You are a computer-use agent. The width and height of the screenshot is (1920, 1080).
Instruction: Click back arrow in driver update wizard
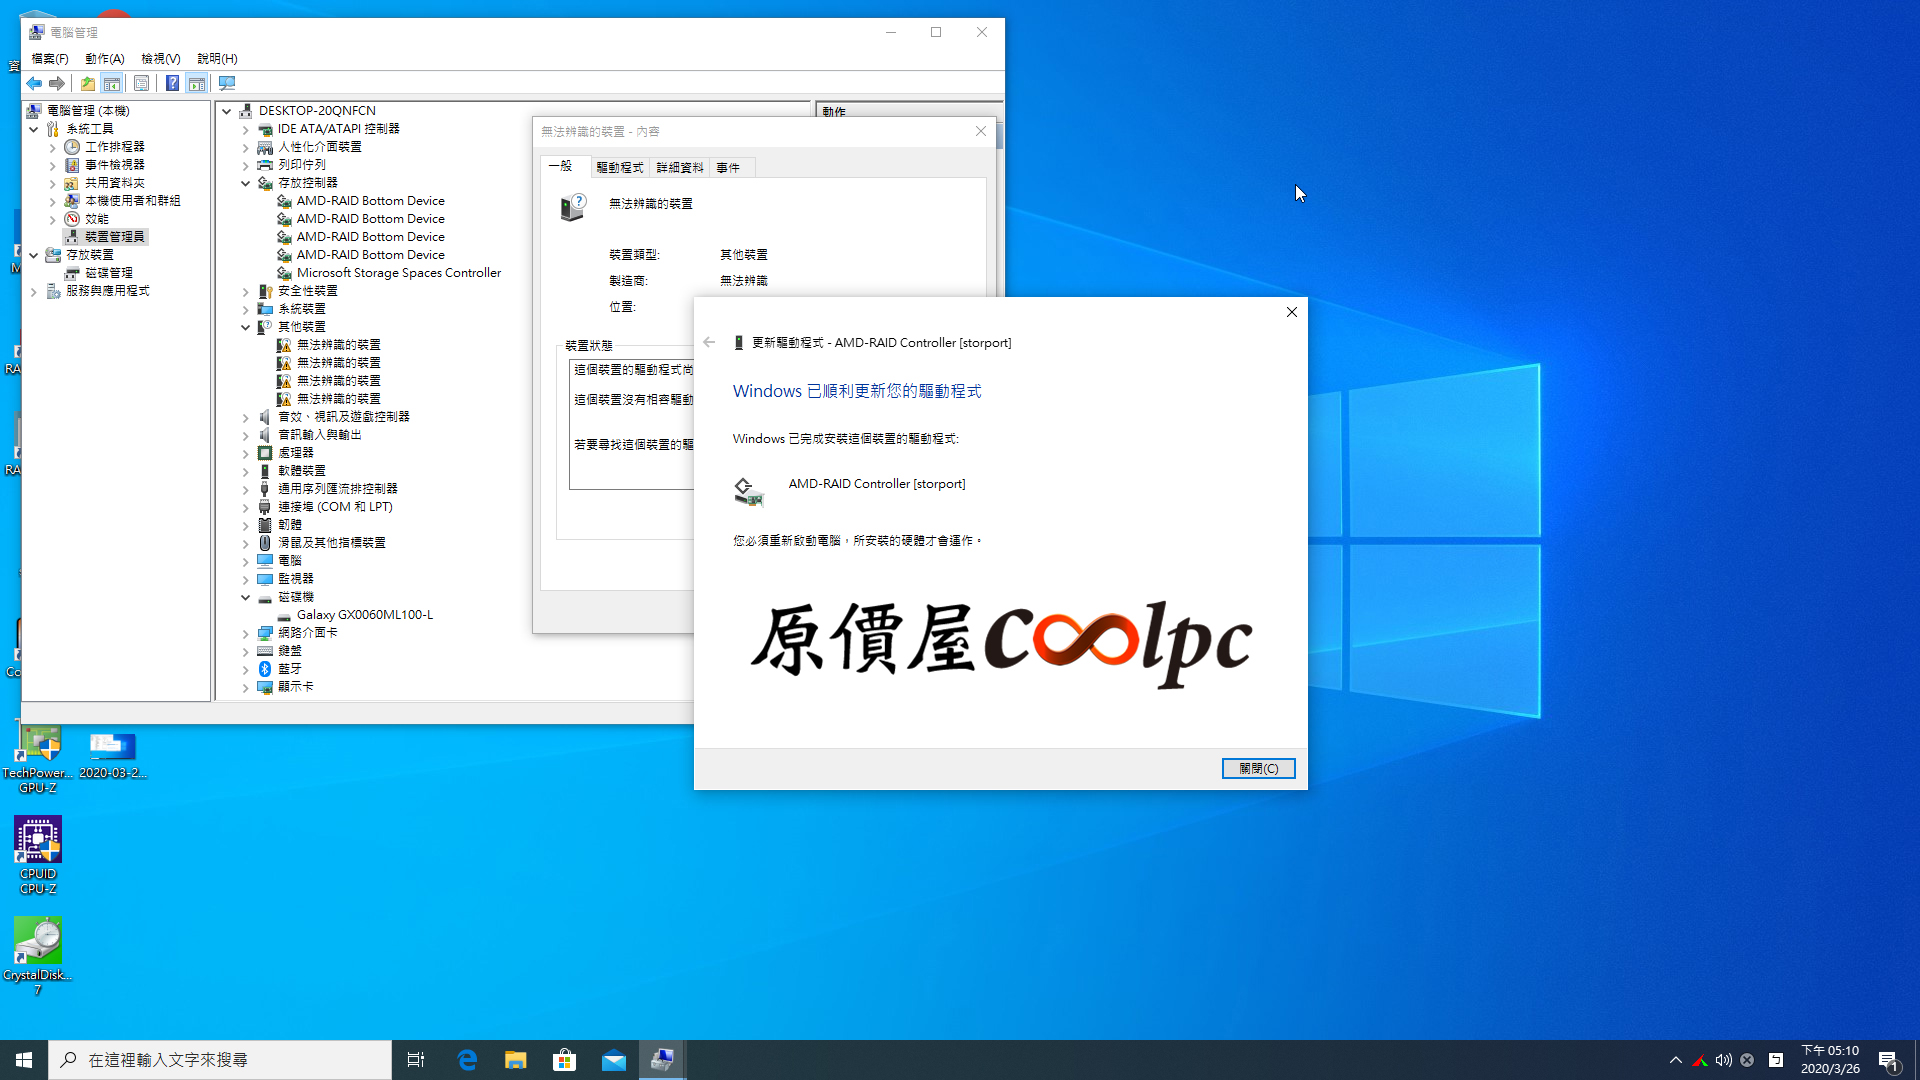click(x=709, y=342)
